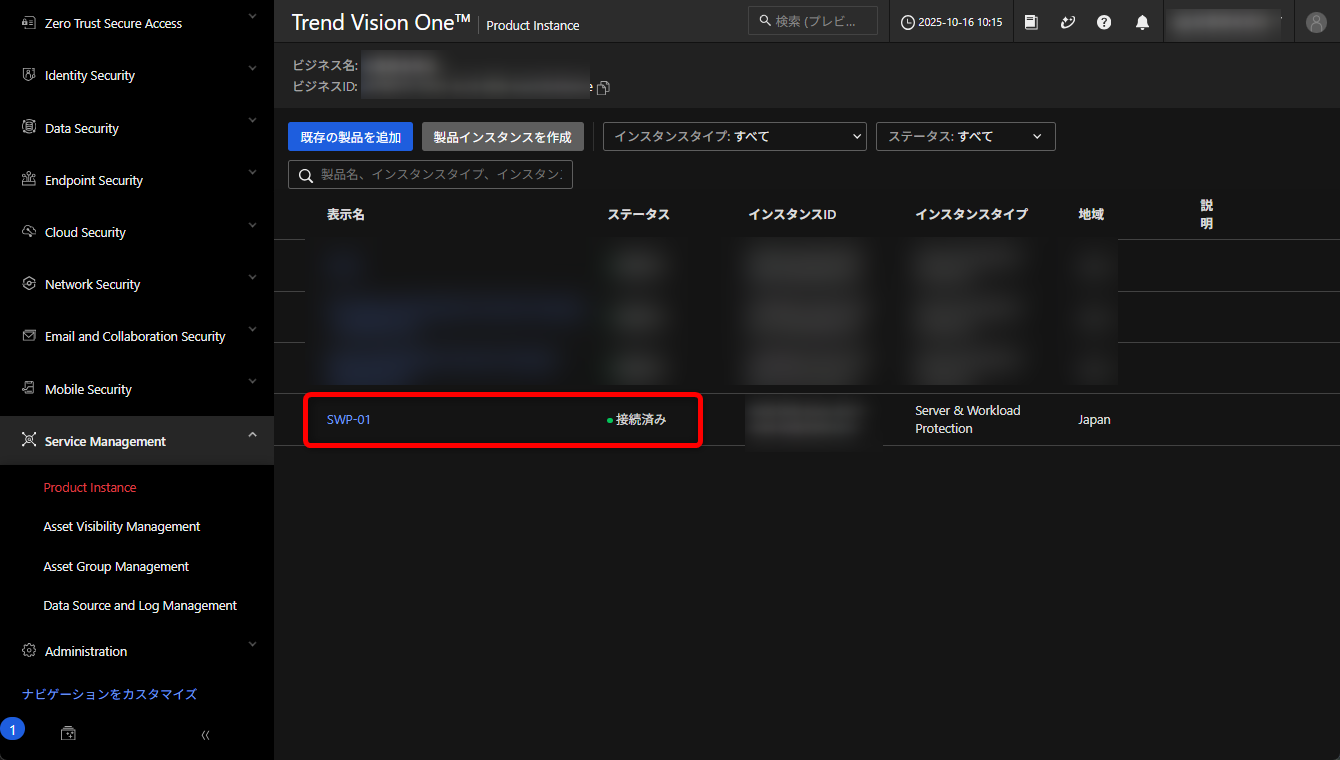Click the Data Security sidebar icon
Screen dimensions: 1340x760
pyautogui.click(x=29, y=127)
